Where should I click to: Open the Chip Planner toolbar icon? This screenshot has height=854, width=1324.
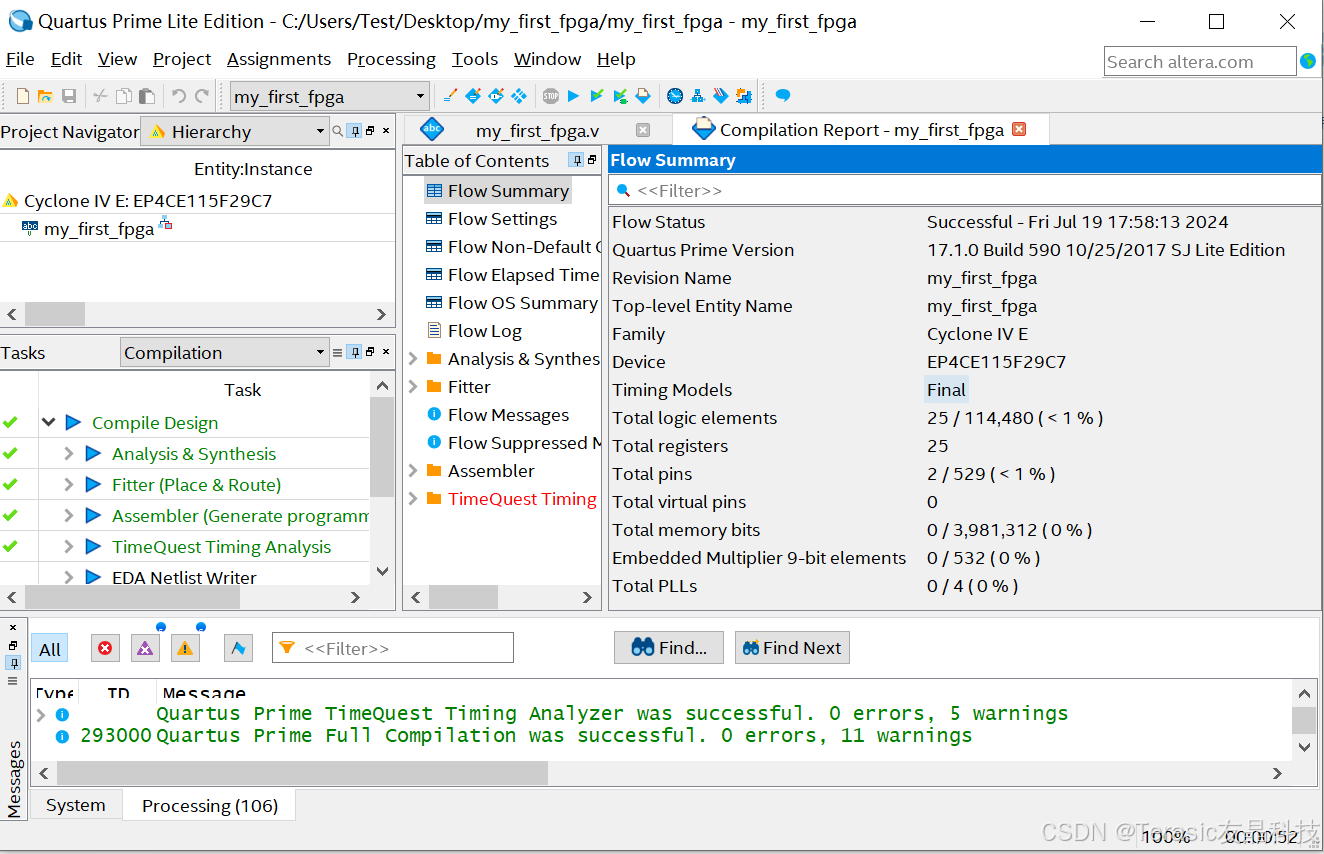pos(519,96)
